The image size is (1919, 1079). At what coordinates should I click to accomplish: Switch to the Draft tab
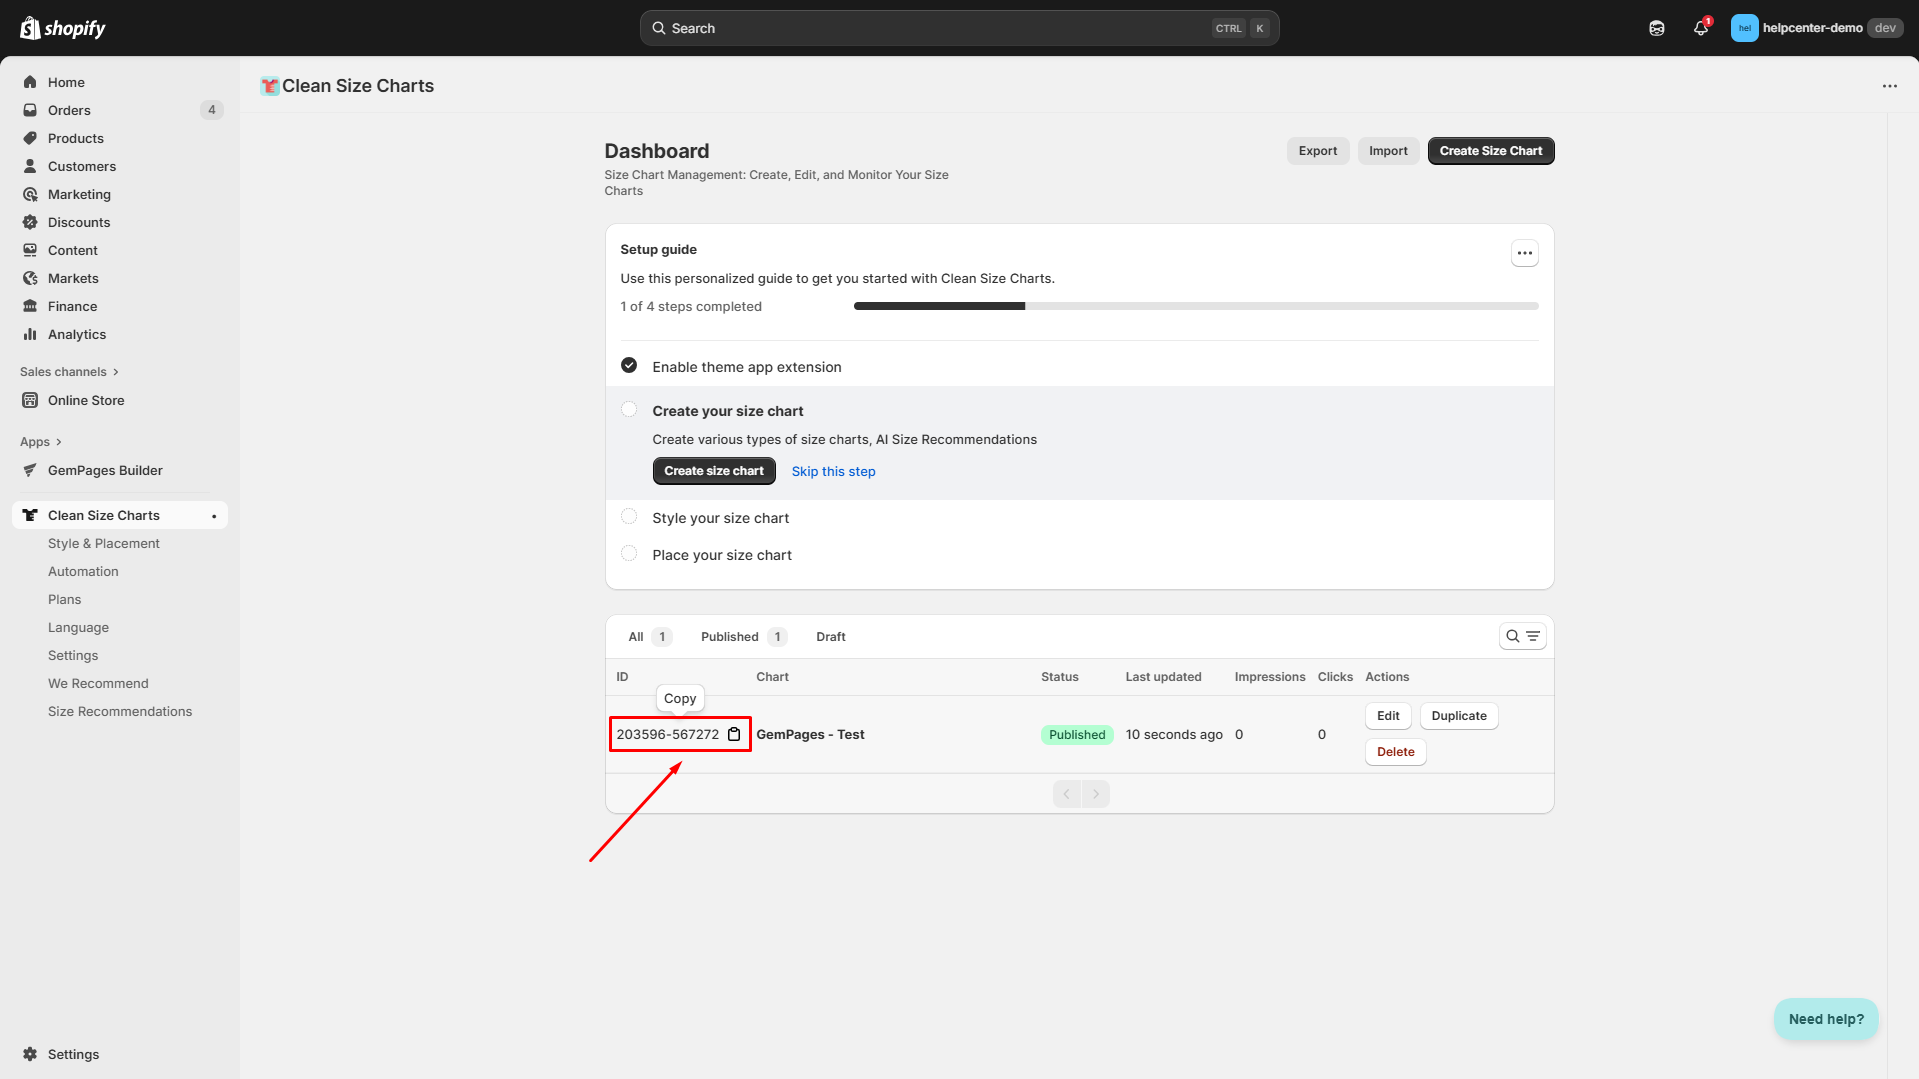pos(830,636)
